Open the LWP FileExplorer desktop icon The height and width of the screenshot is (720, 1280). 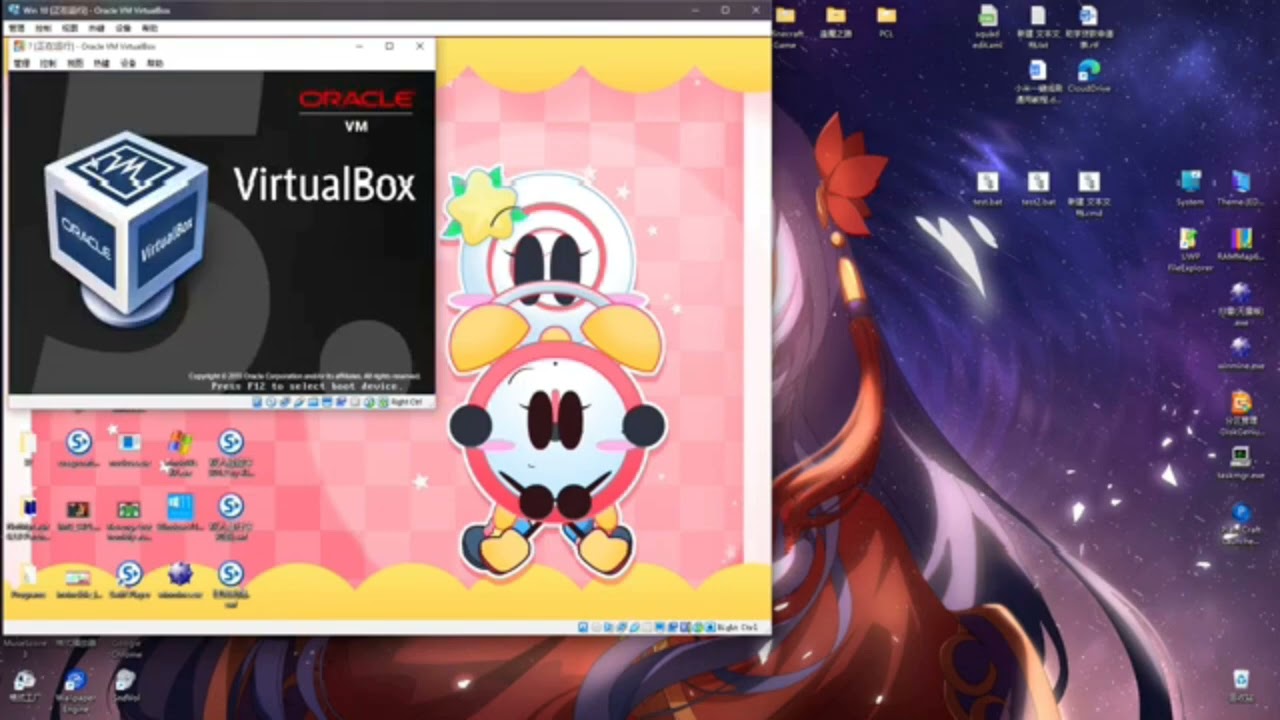(x=1190, y=250)
